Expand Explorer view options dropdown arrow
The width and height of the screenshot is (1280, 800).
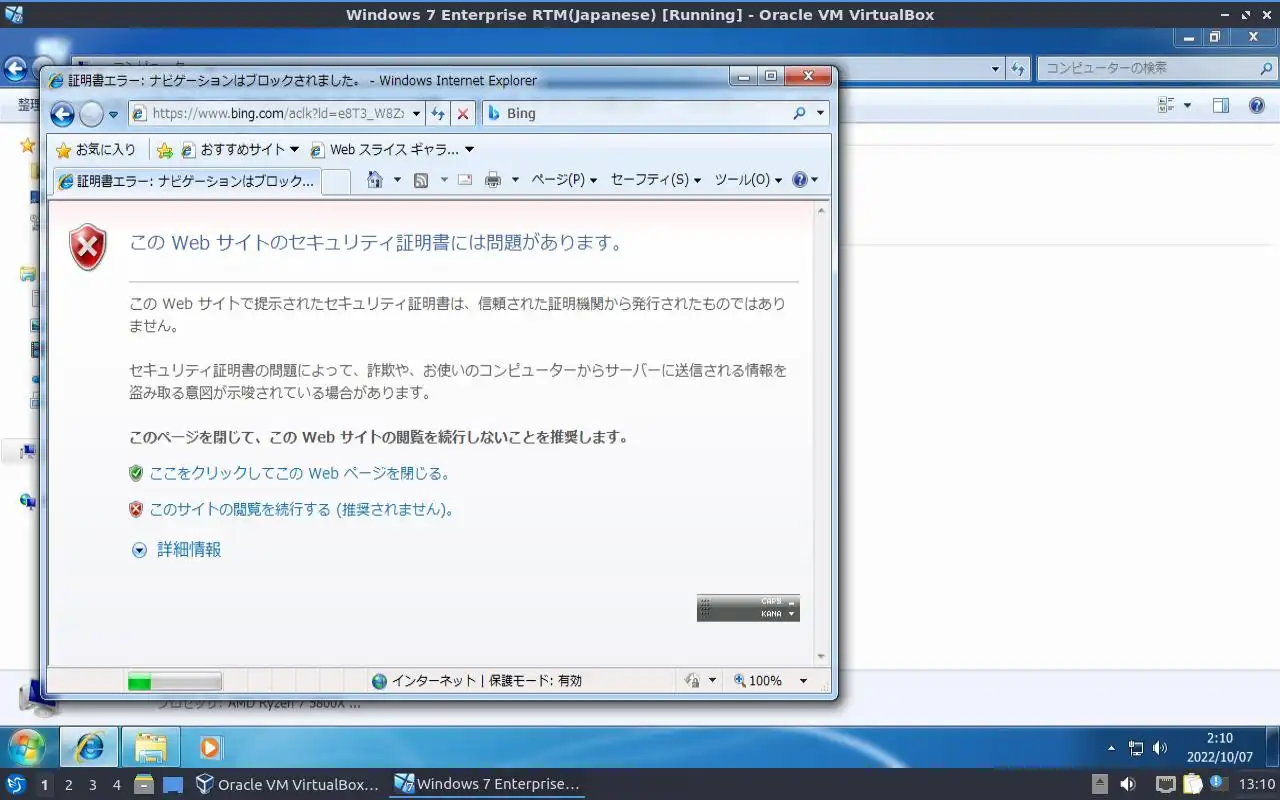point(1188,105)
